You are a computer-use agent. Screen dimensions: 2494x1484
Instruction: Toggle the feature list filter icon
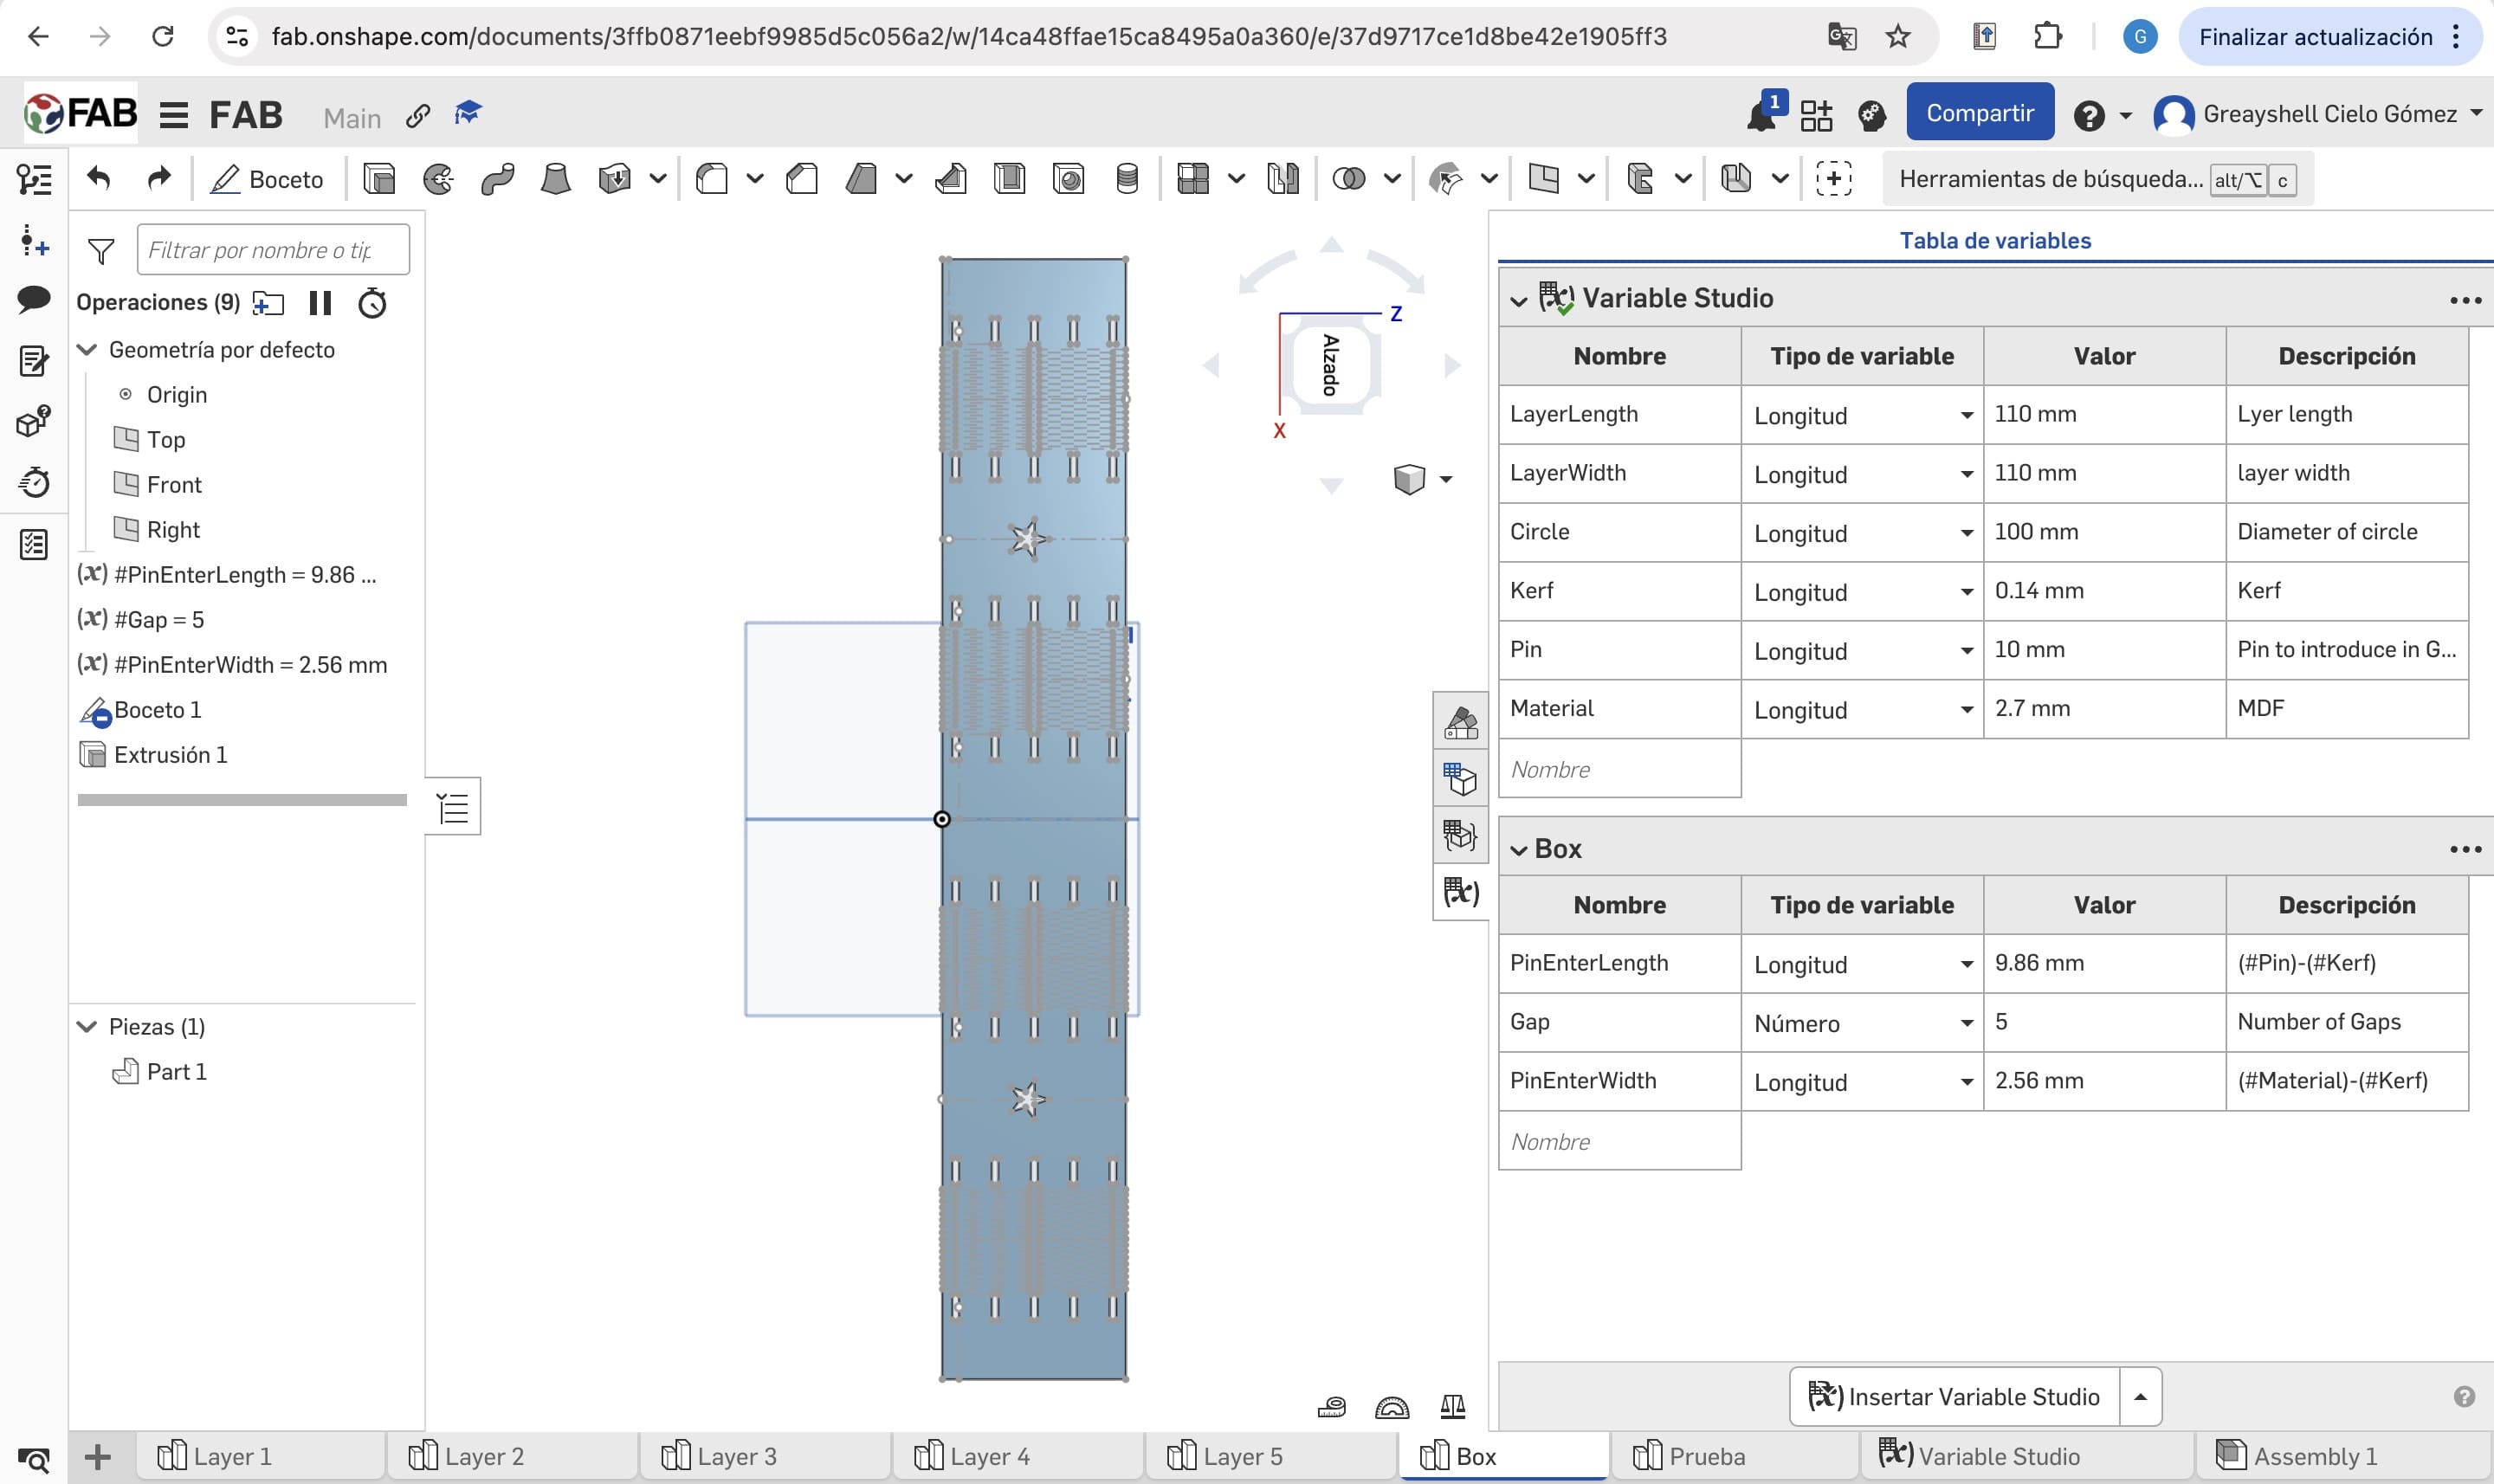tap(101, 251)
